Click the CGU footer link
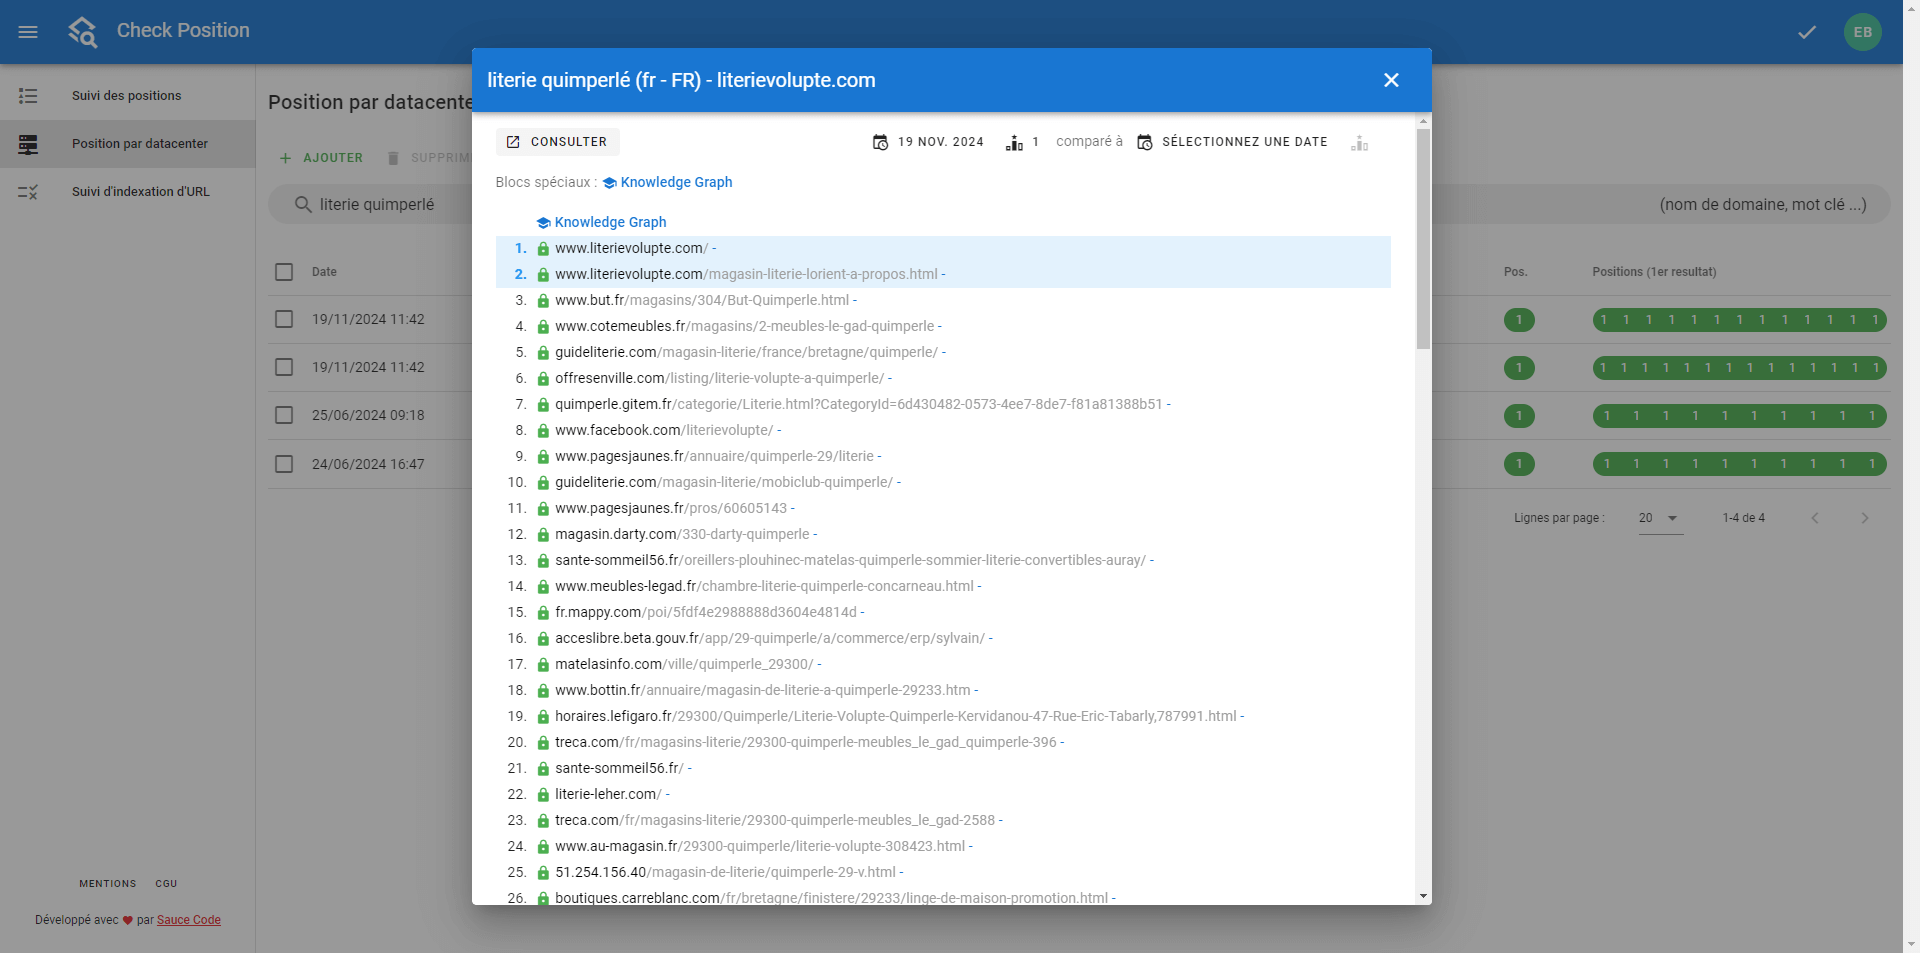This screenshot has width=1920, height=953. [166, 884]
